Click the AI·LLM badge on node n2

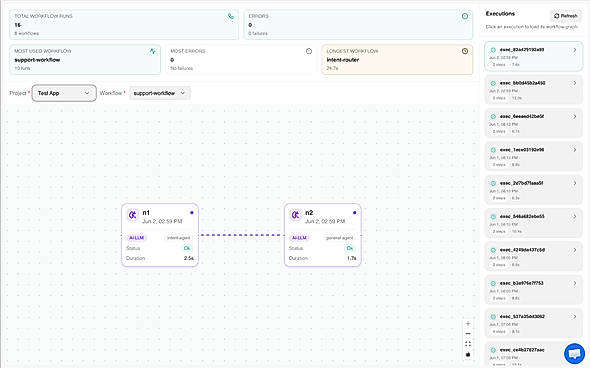[x=299, y=238]
